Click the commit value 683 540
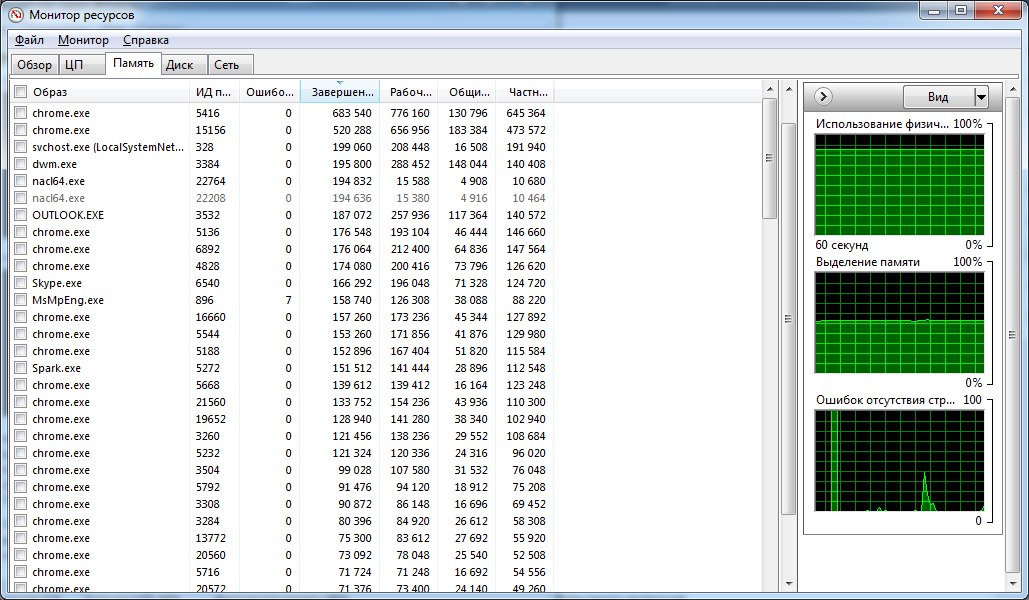The image size is (1029, 600). 352,113
